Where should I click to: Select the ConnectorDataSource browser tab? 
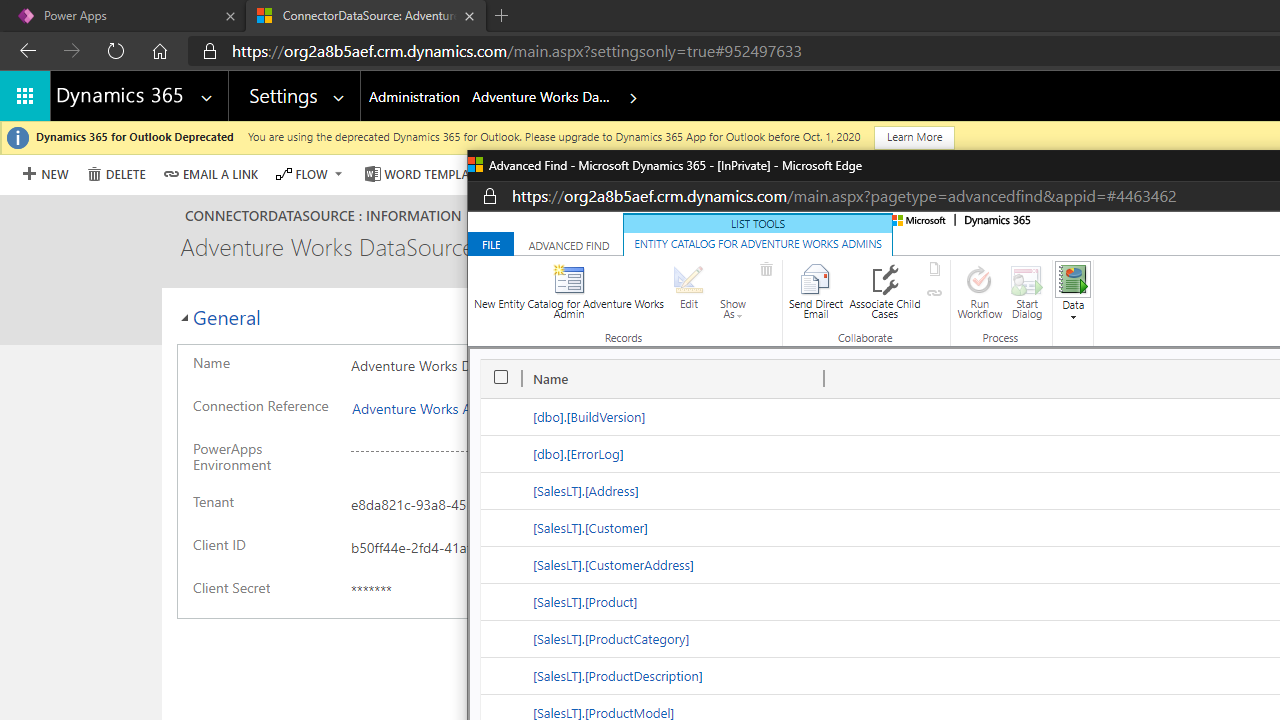pos(365,16)
